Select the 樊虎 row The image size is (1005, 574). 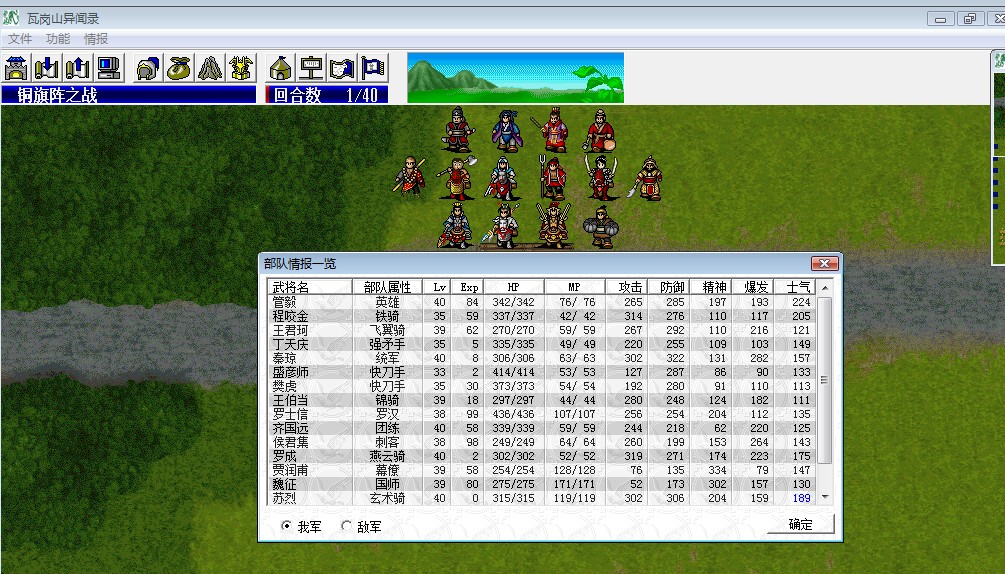tap(542, 386)
